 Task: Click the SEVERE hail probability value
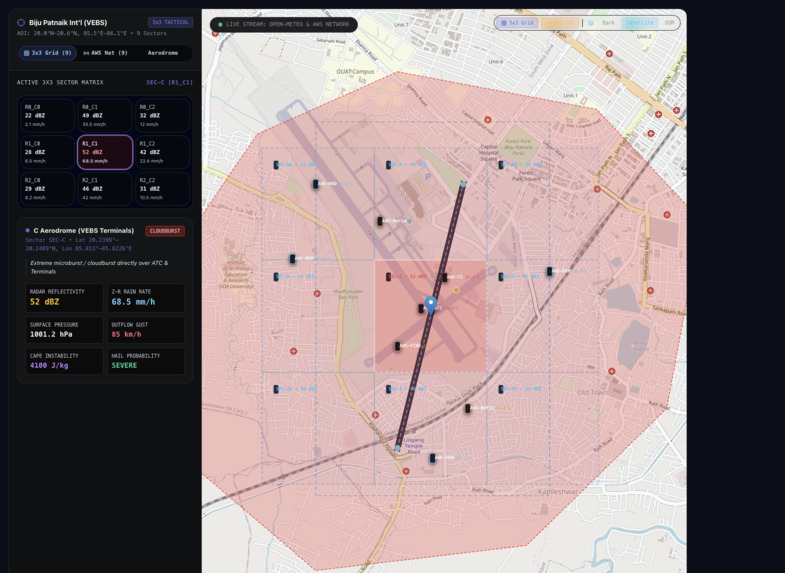[124, 365]
